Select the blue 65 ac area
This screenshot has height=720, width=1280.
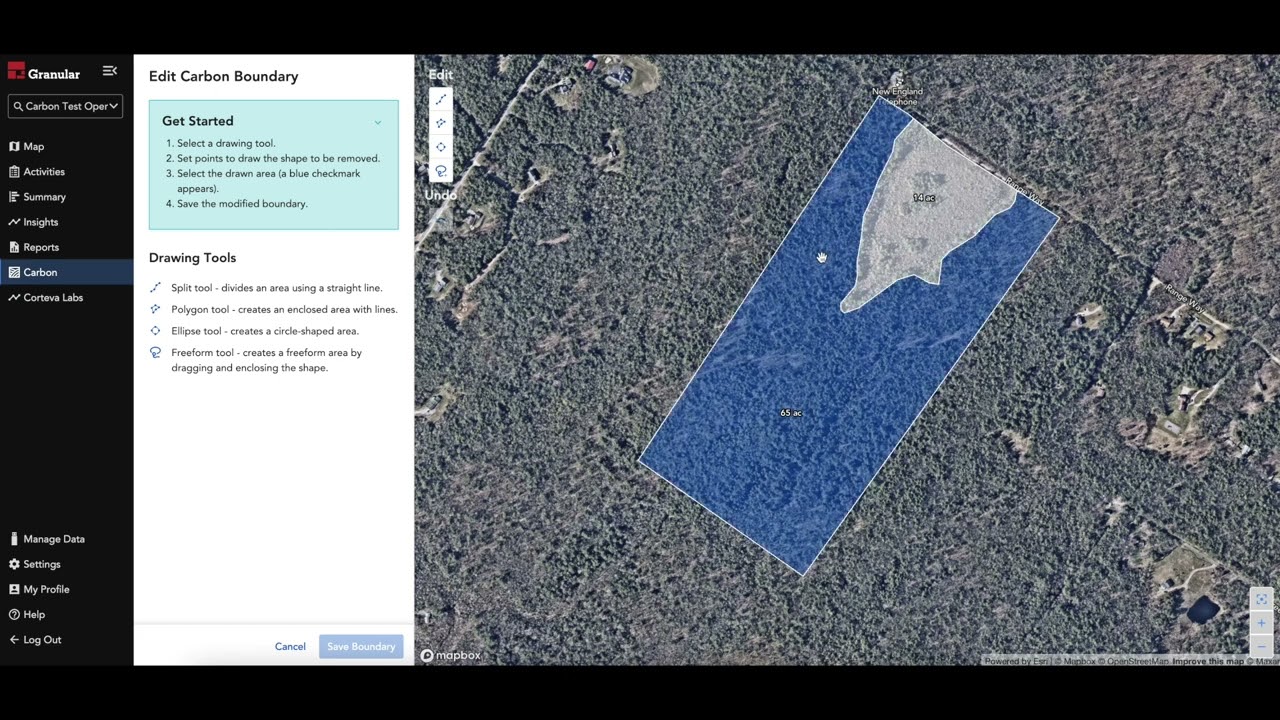pos(790,412)
